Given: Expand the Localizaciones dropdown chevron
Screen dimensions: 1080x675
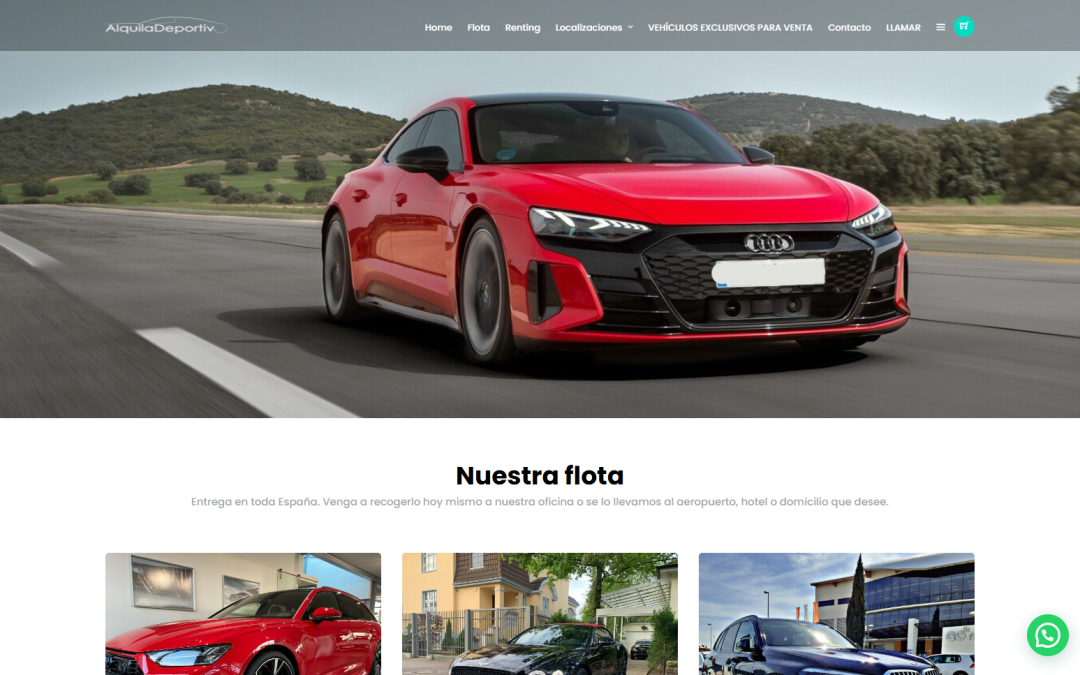Looking at the screenshot, I should (x=631, y=27).
